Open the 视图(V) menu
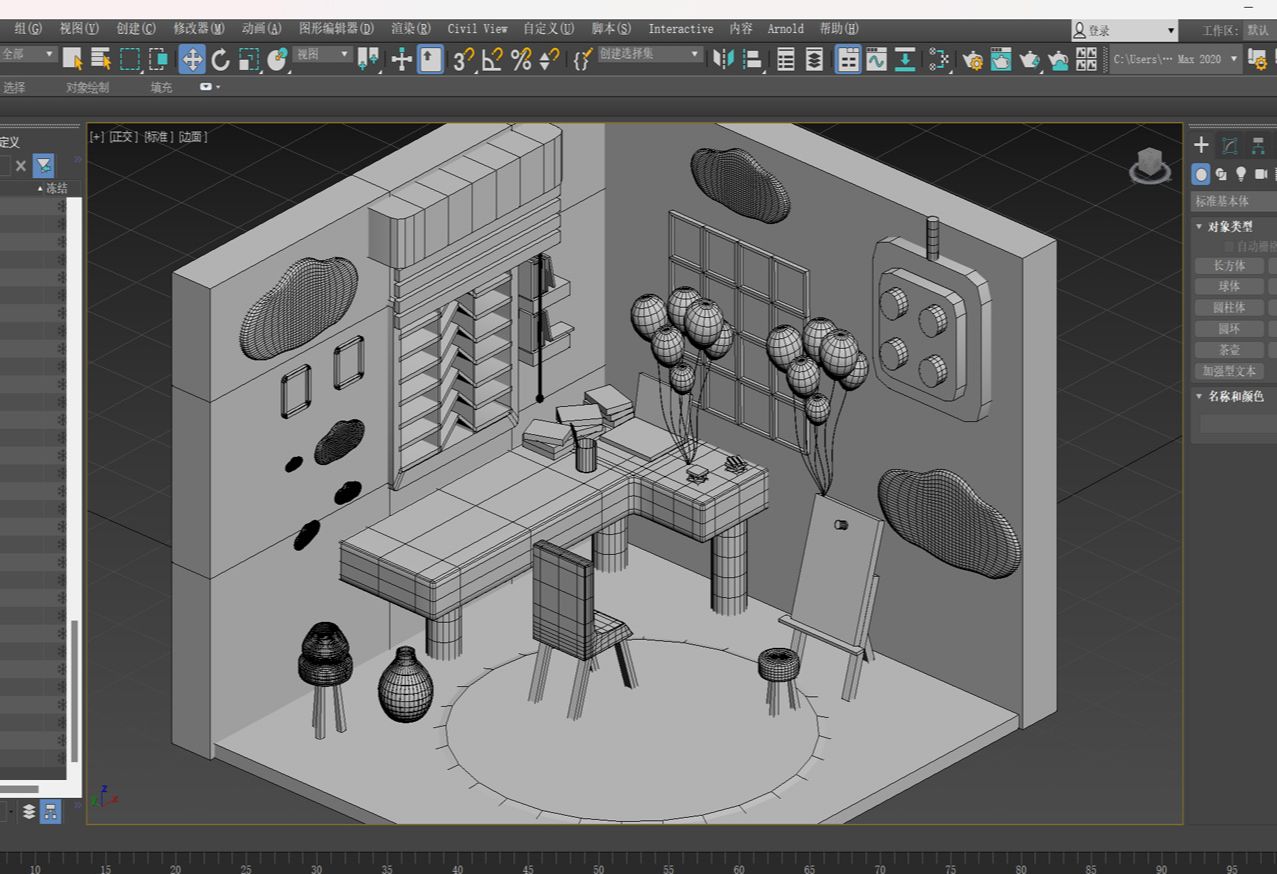 [79, 29]
